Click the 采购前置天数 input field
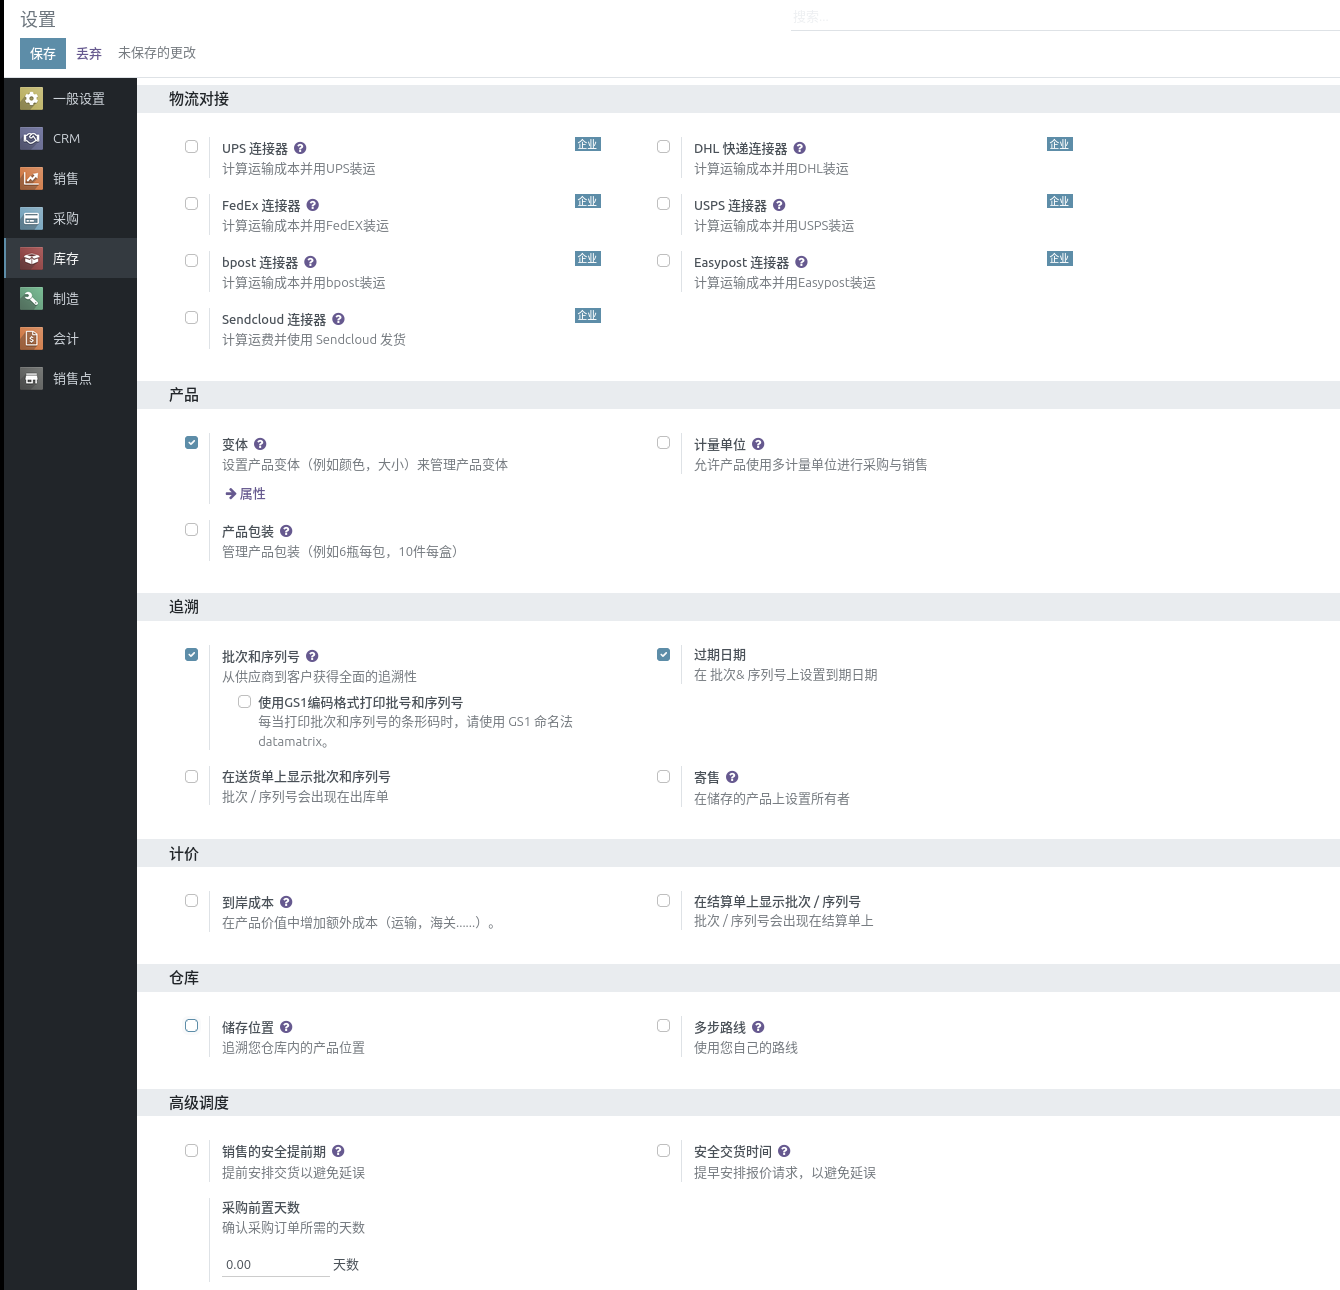The width and height of the screenshot is (1340, 1290). click(275, 1264)
